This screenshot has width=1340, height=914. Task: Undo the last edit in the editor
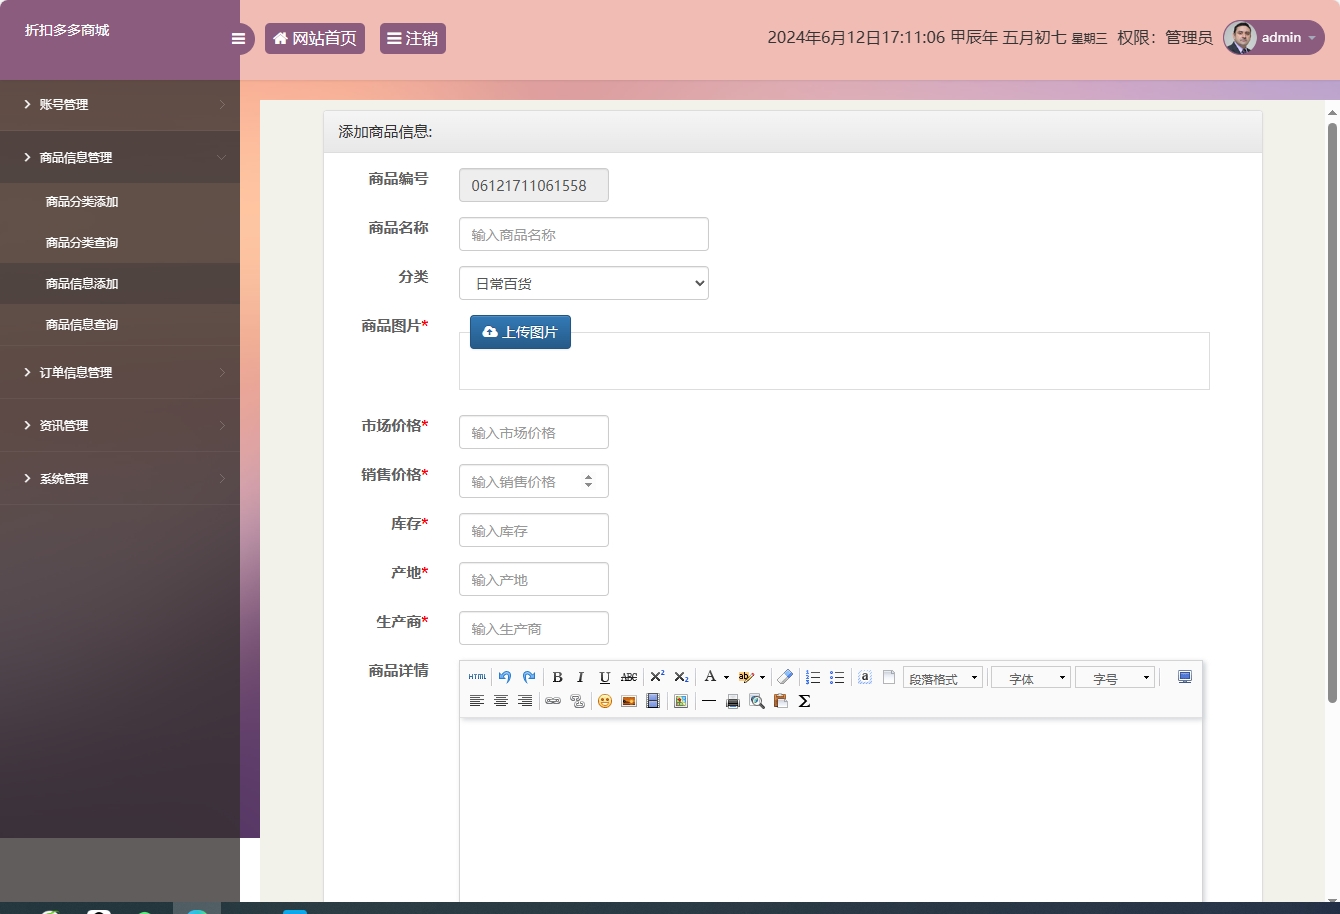pyautogui.click(x=504, y=677)
